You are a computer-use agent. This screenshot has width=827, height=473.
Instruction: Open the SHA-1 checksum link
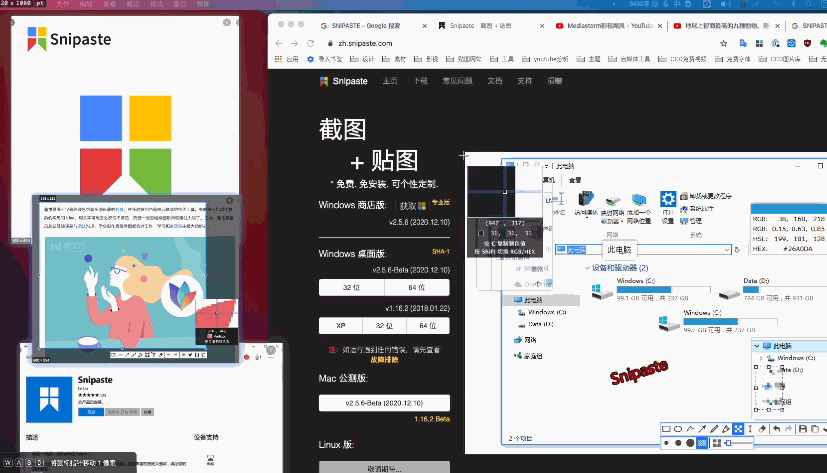(441, 252)
